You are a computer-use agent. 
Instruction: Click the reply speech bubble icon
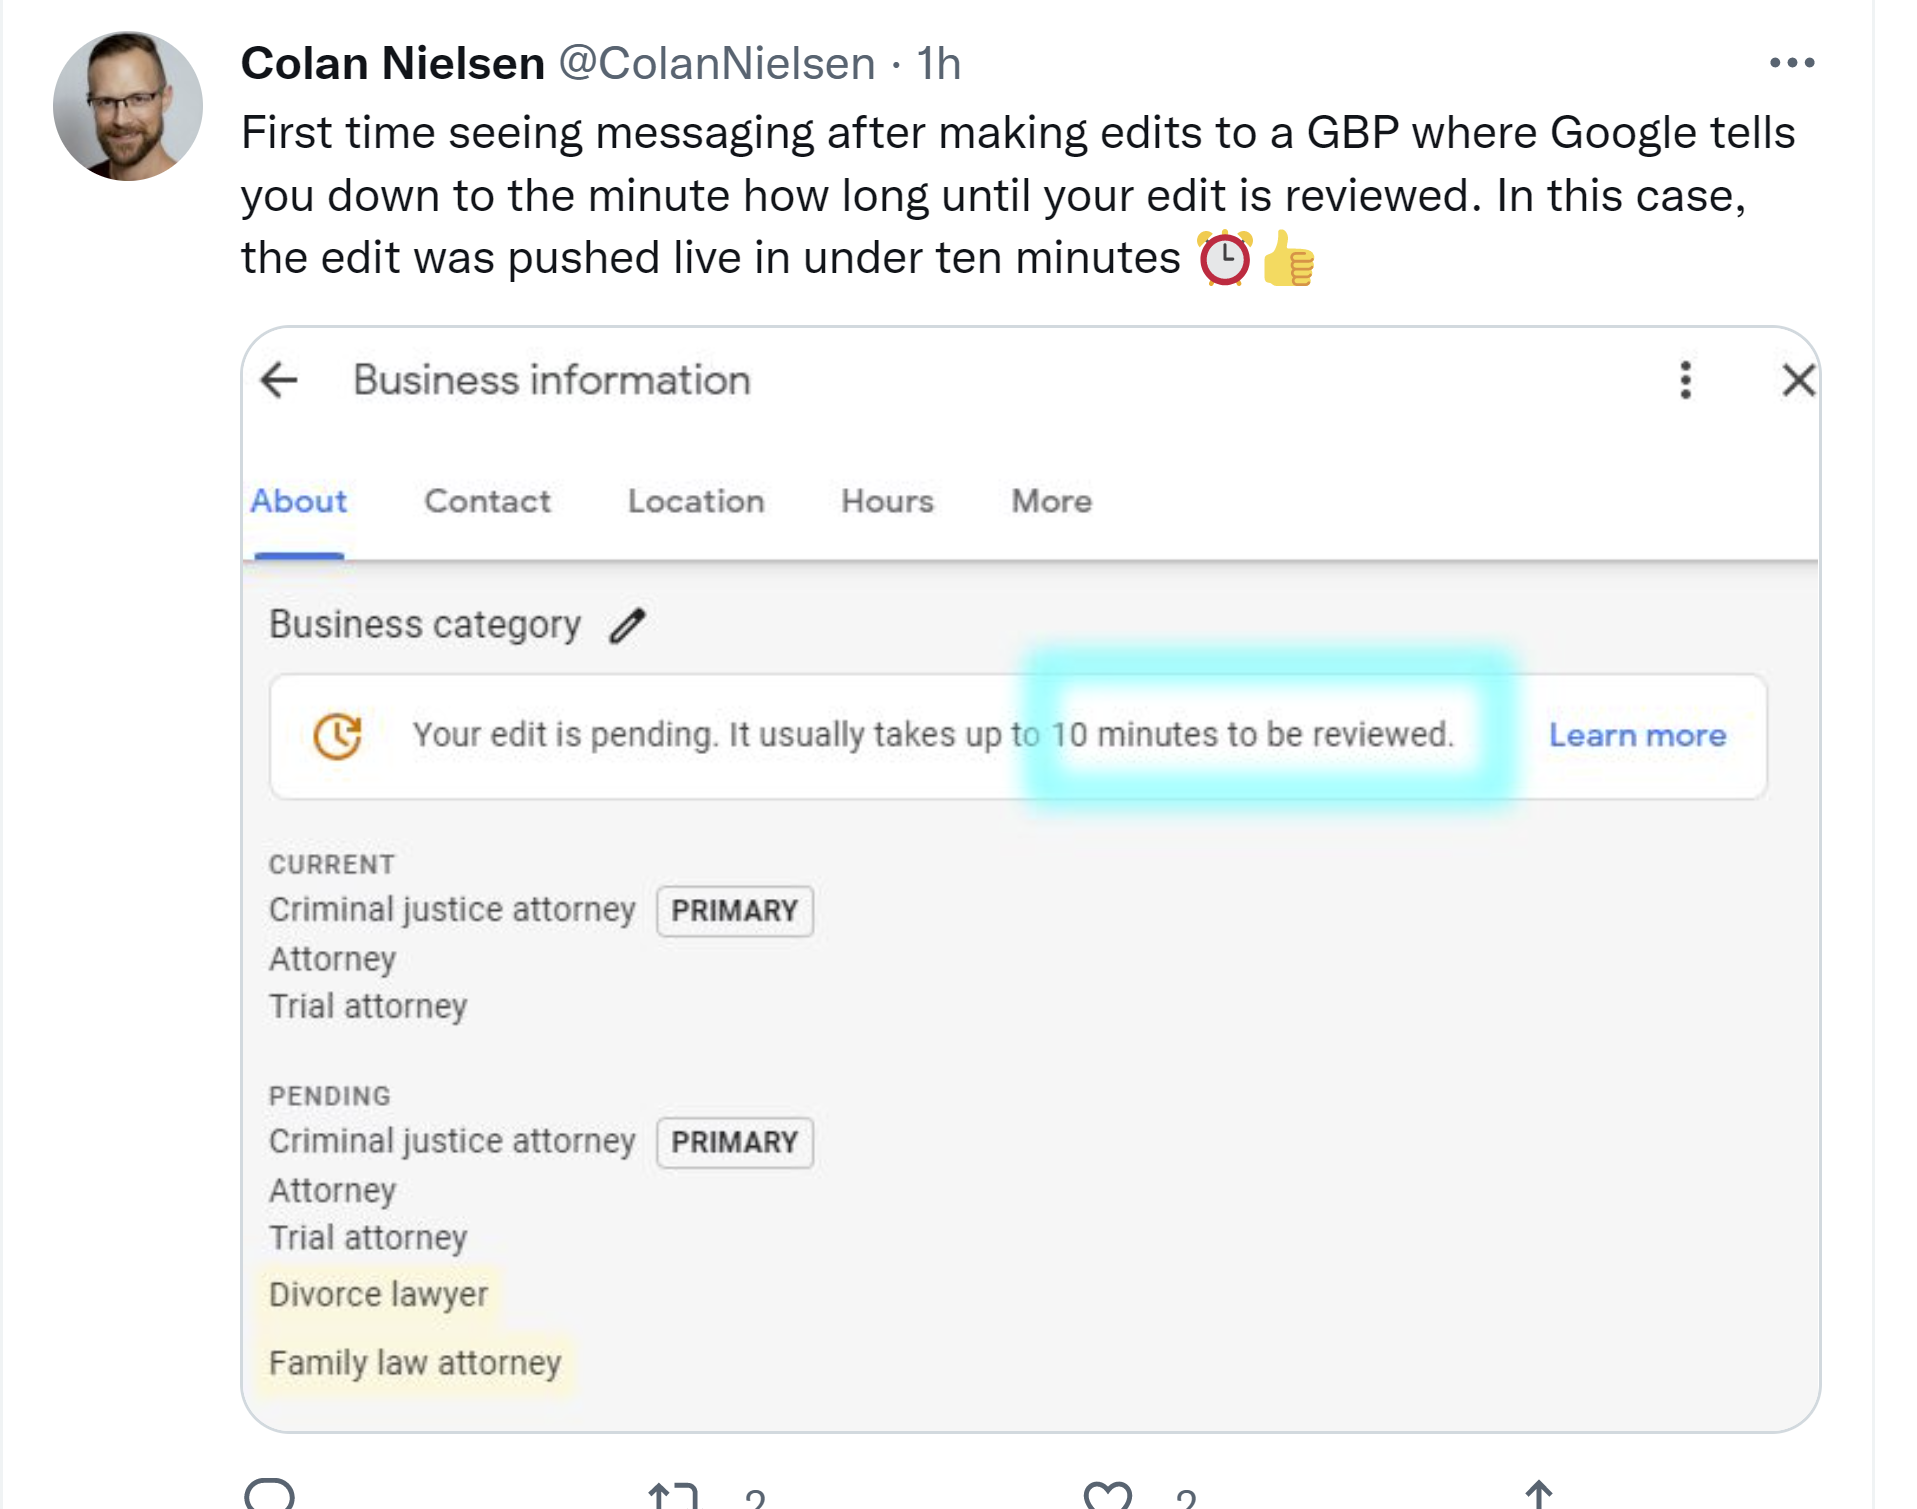click(x=270, y=1494)
